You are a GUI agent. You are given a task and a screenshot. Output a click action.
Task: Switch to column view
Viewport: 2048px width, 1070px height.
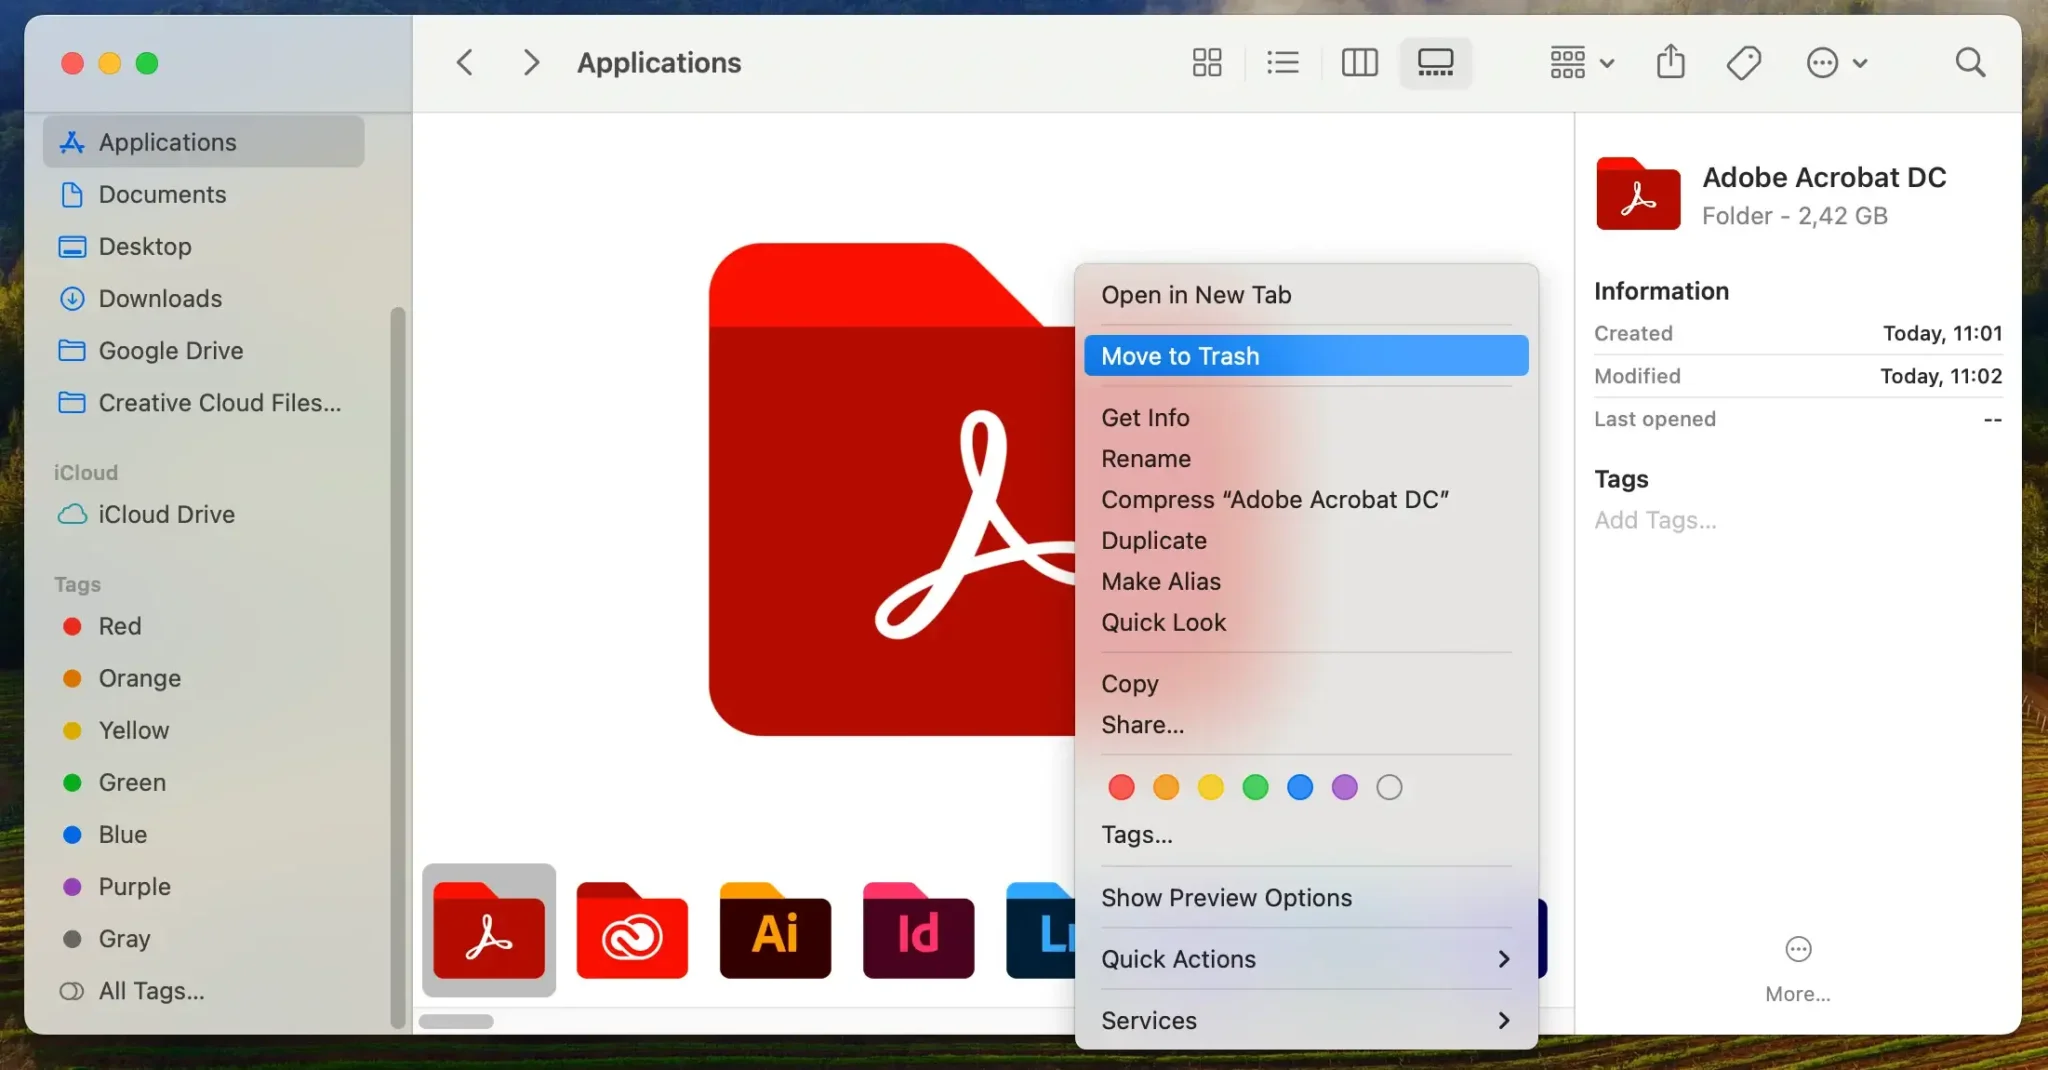point(1359,63)
